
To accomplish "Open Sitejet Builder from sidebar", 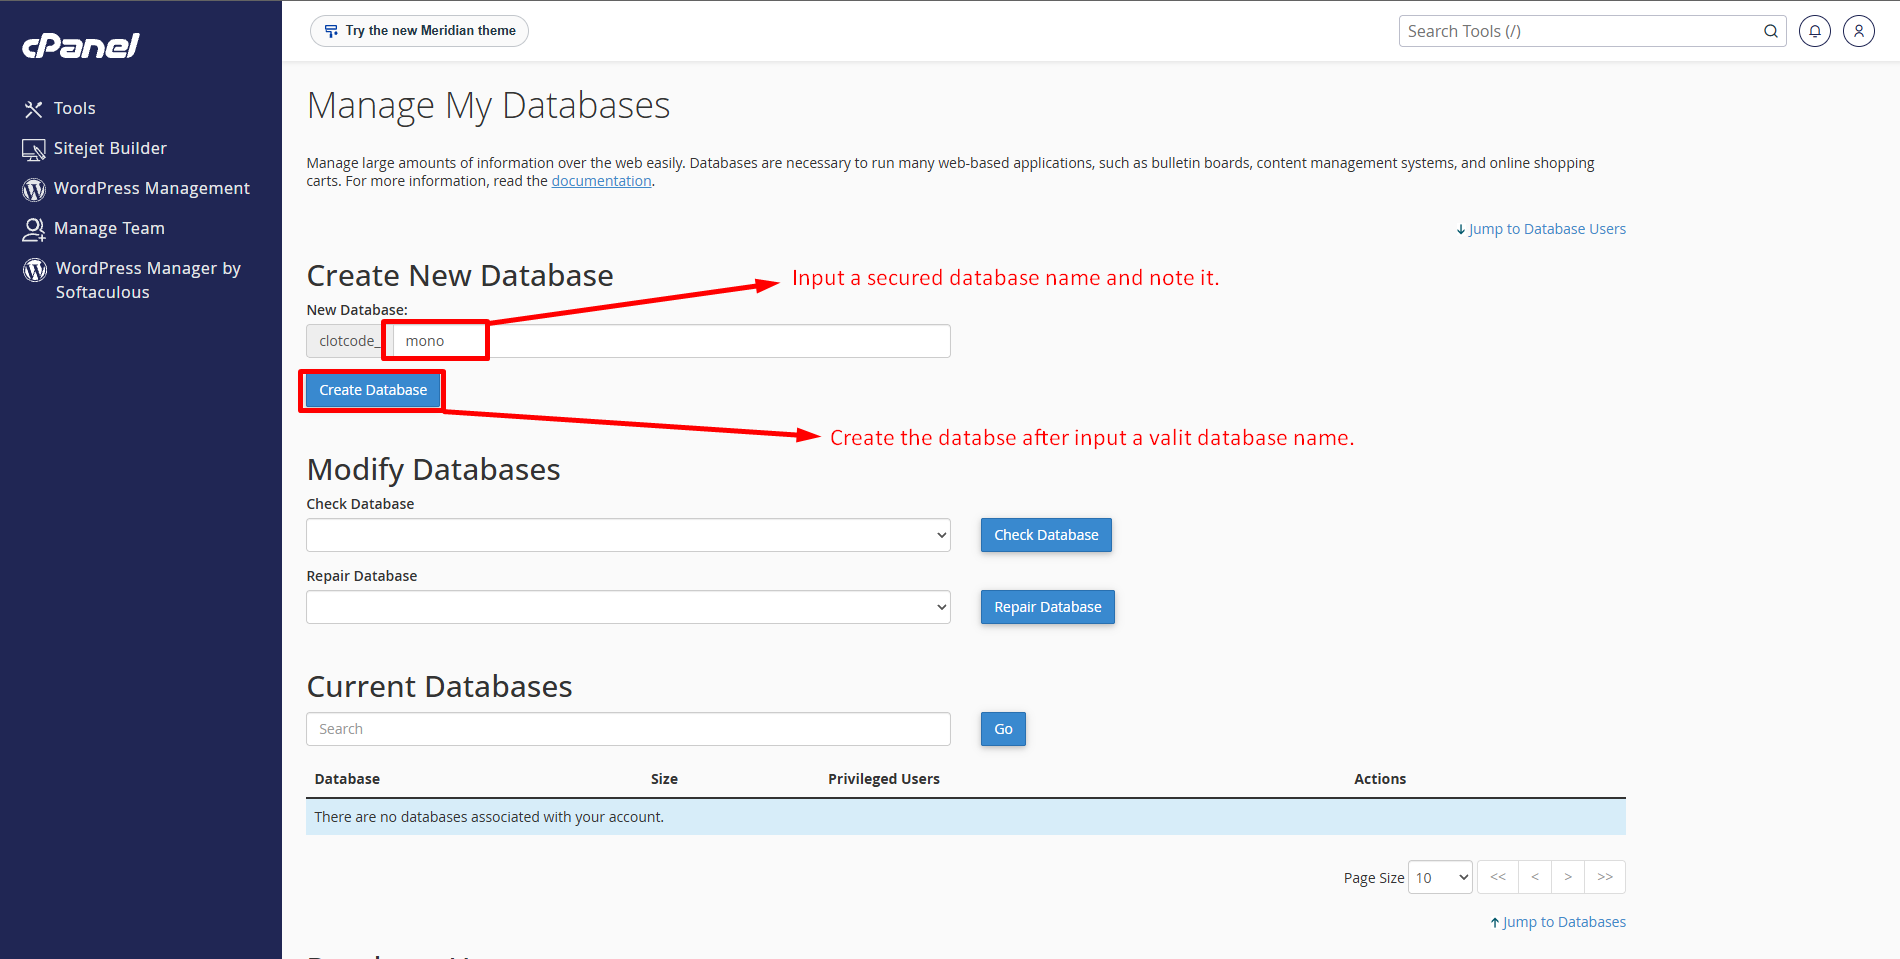I will coord(110,148).
